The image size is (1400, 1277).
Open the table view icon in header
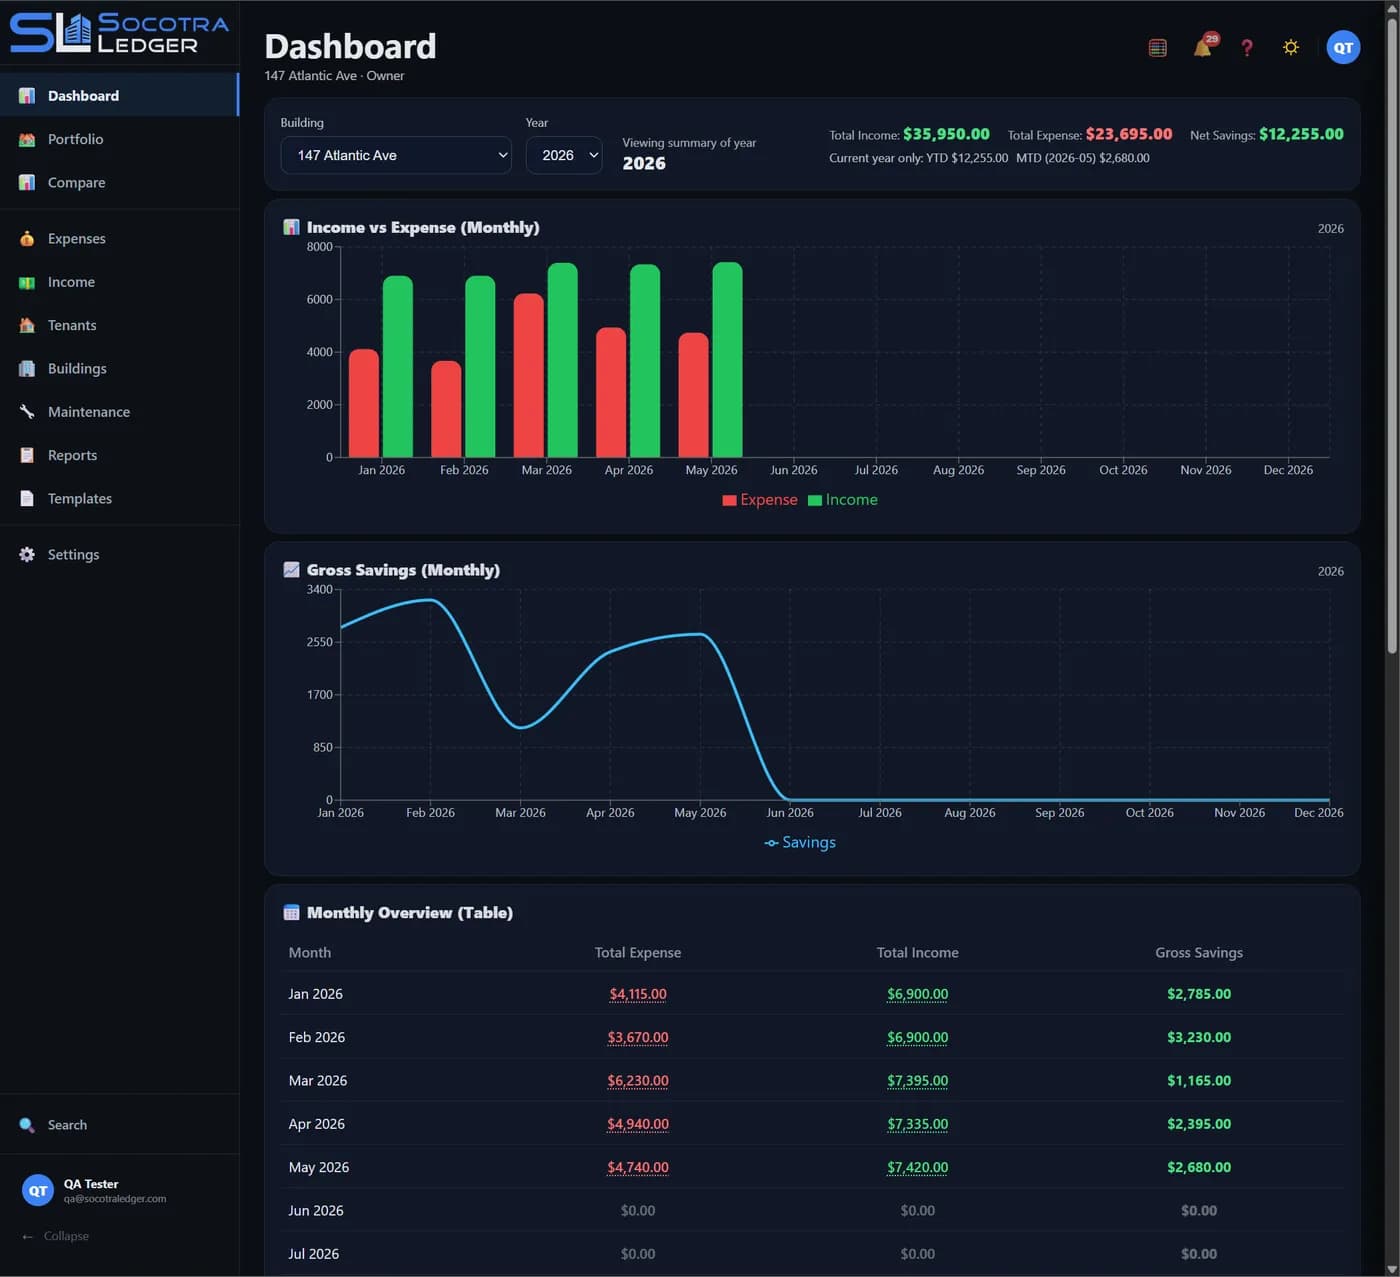tap(1157, 47)
